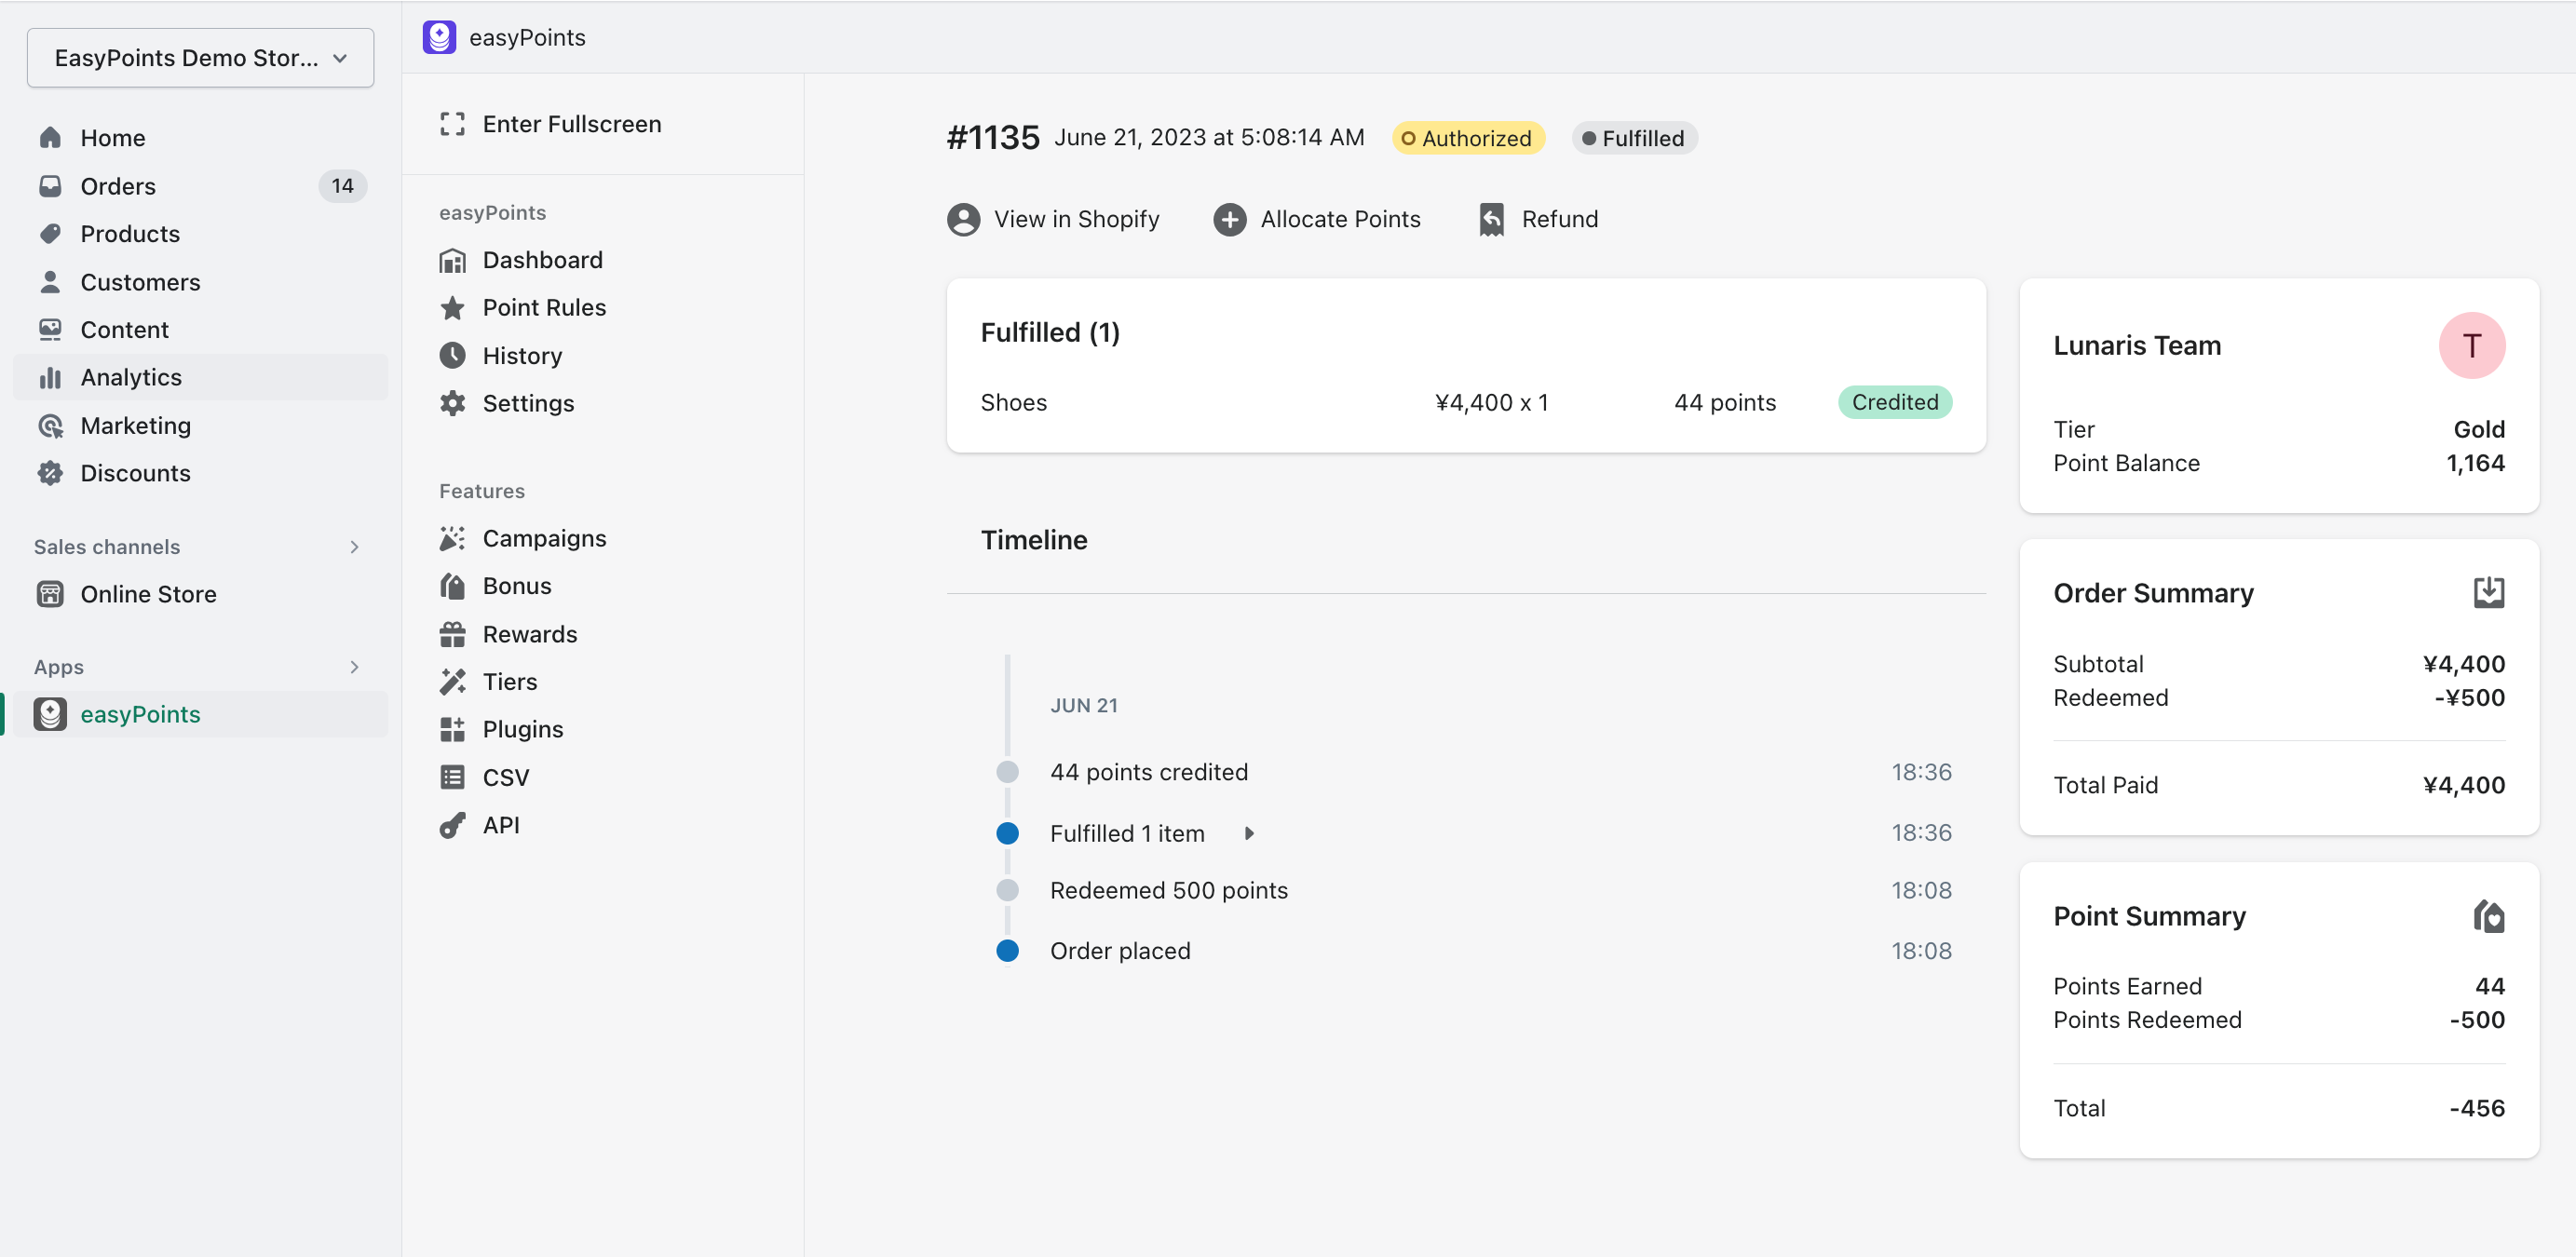Open the Order Summary export icon

click(2489, 591)
